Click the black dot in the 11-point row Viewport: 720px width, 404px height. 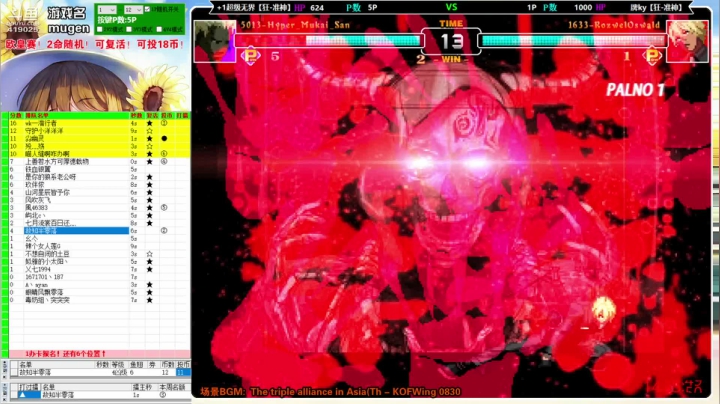[x=164, y=138]
